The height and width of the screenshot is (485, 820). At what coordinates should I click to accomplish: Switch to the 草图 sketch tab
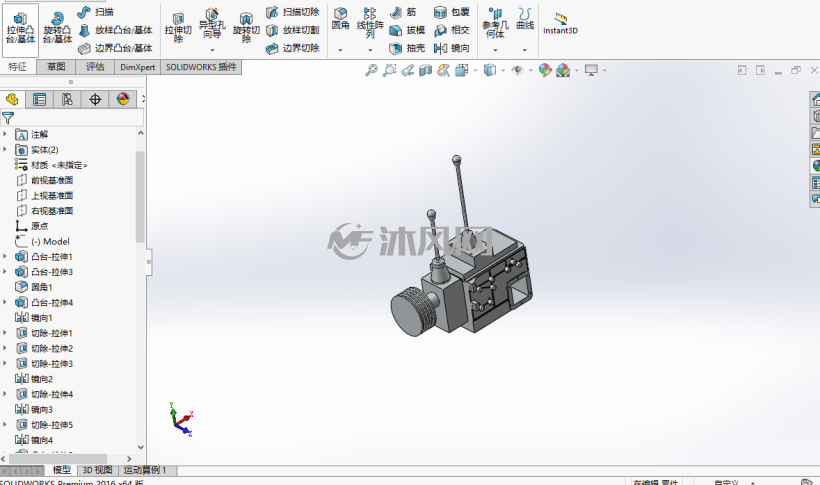pyautogui.click(x=56, y=67)
